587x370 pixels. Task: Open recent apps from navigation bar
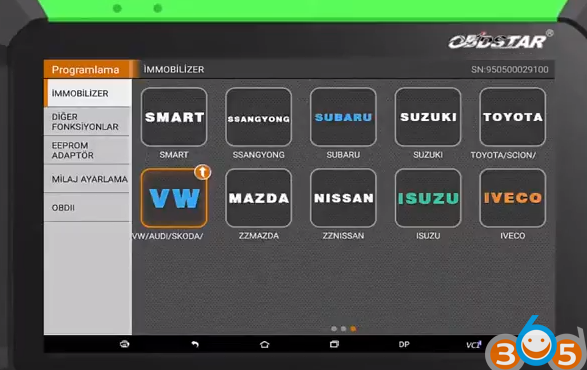[x=334, y=344]
